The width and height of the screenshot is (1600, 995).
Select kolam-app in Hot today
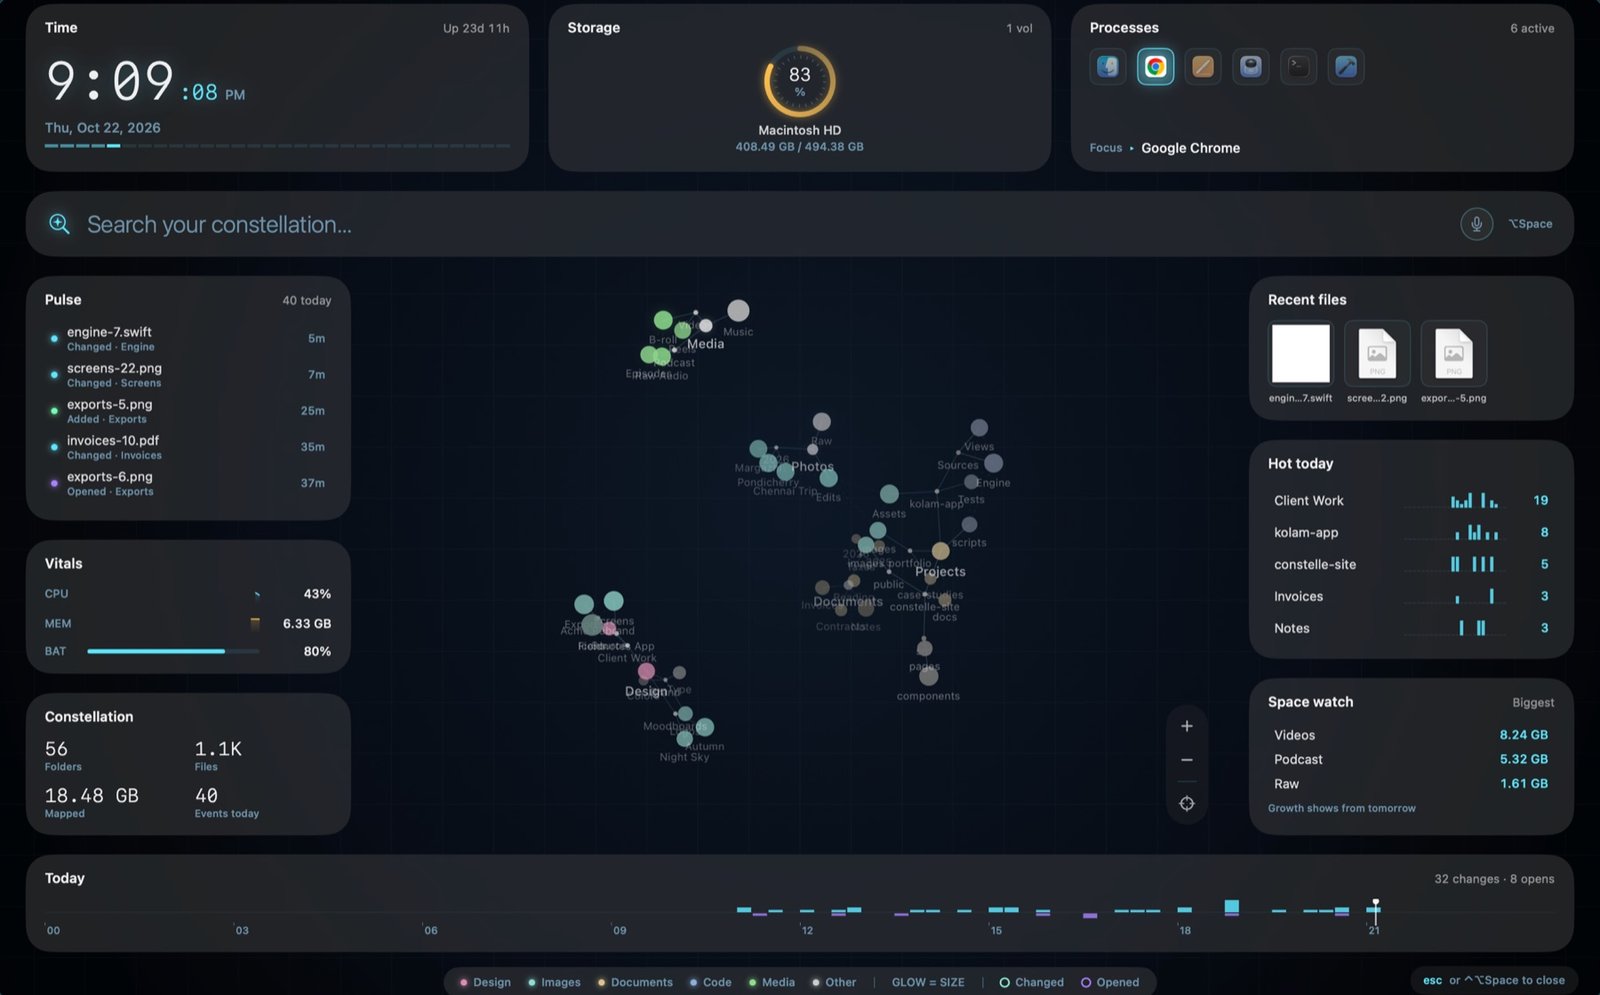tap(1411, 532)
